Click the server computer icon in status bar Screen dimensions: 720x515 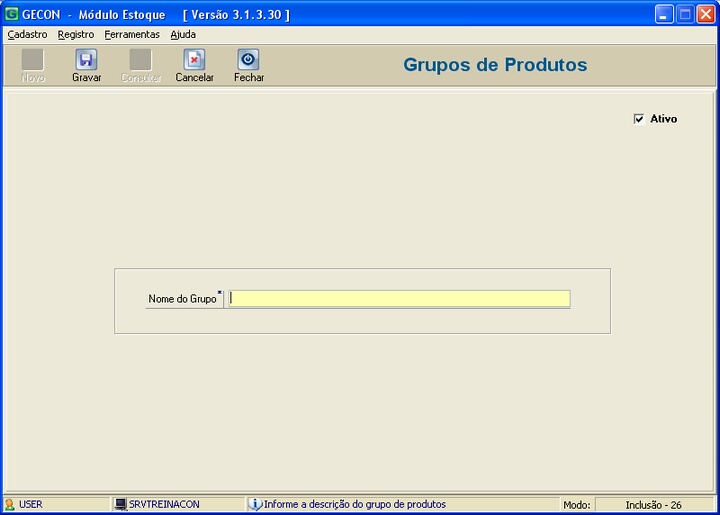coord(120,504)
